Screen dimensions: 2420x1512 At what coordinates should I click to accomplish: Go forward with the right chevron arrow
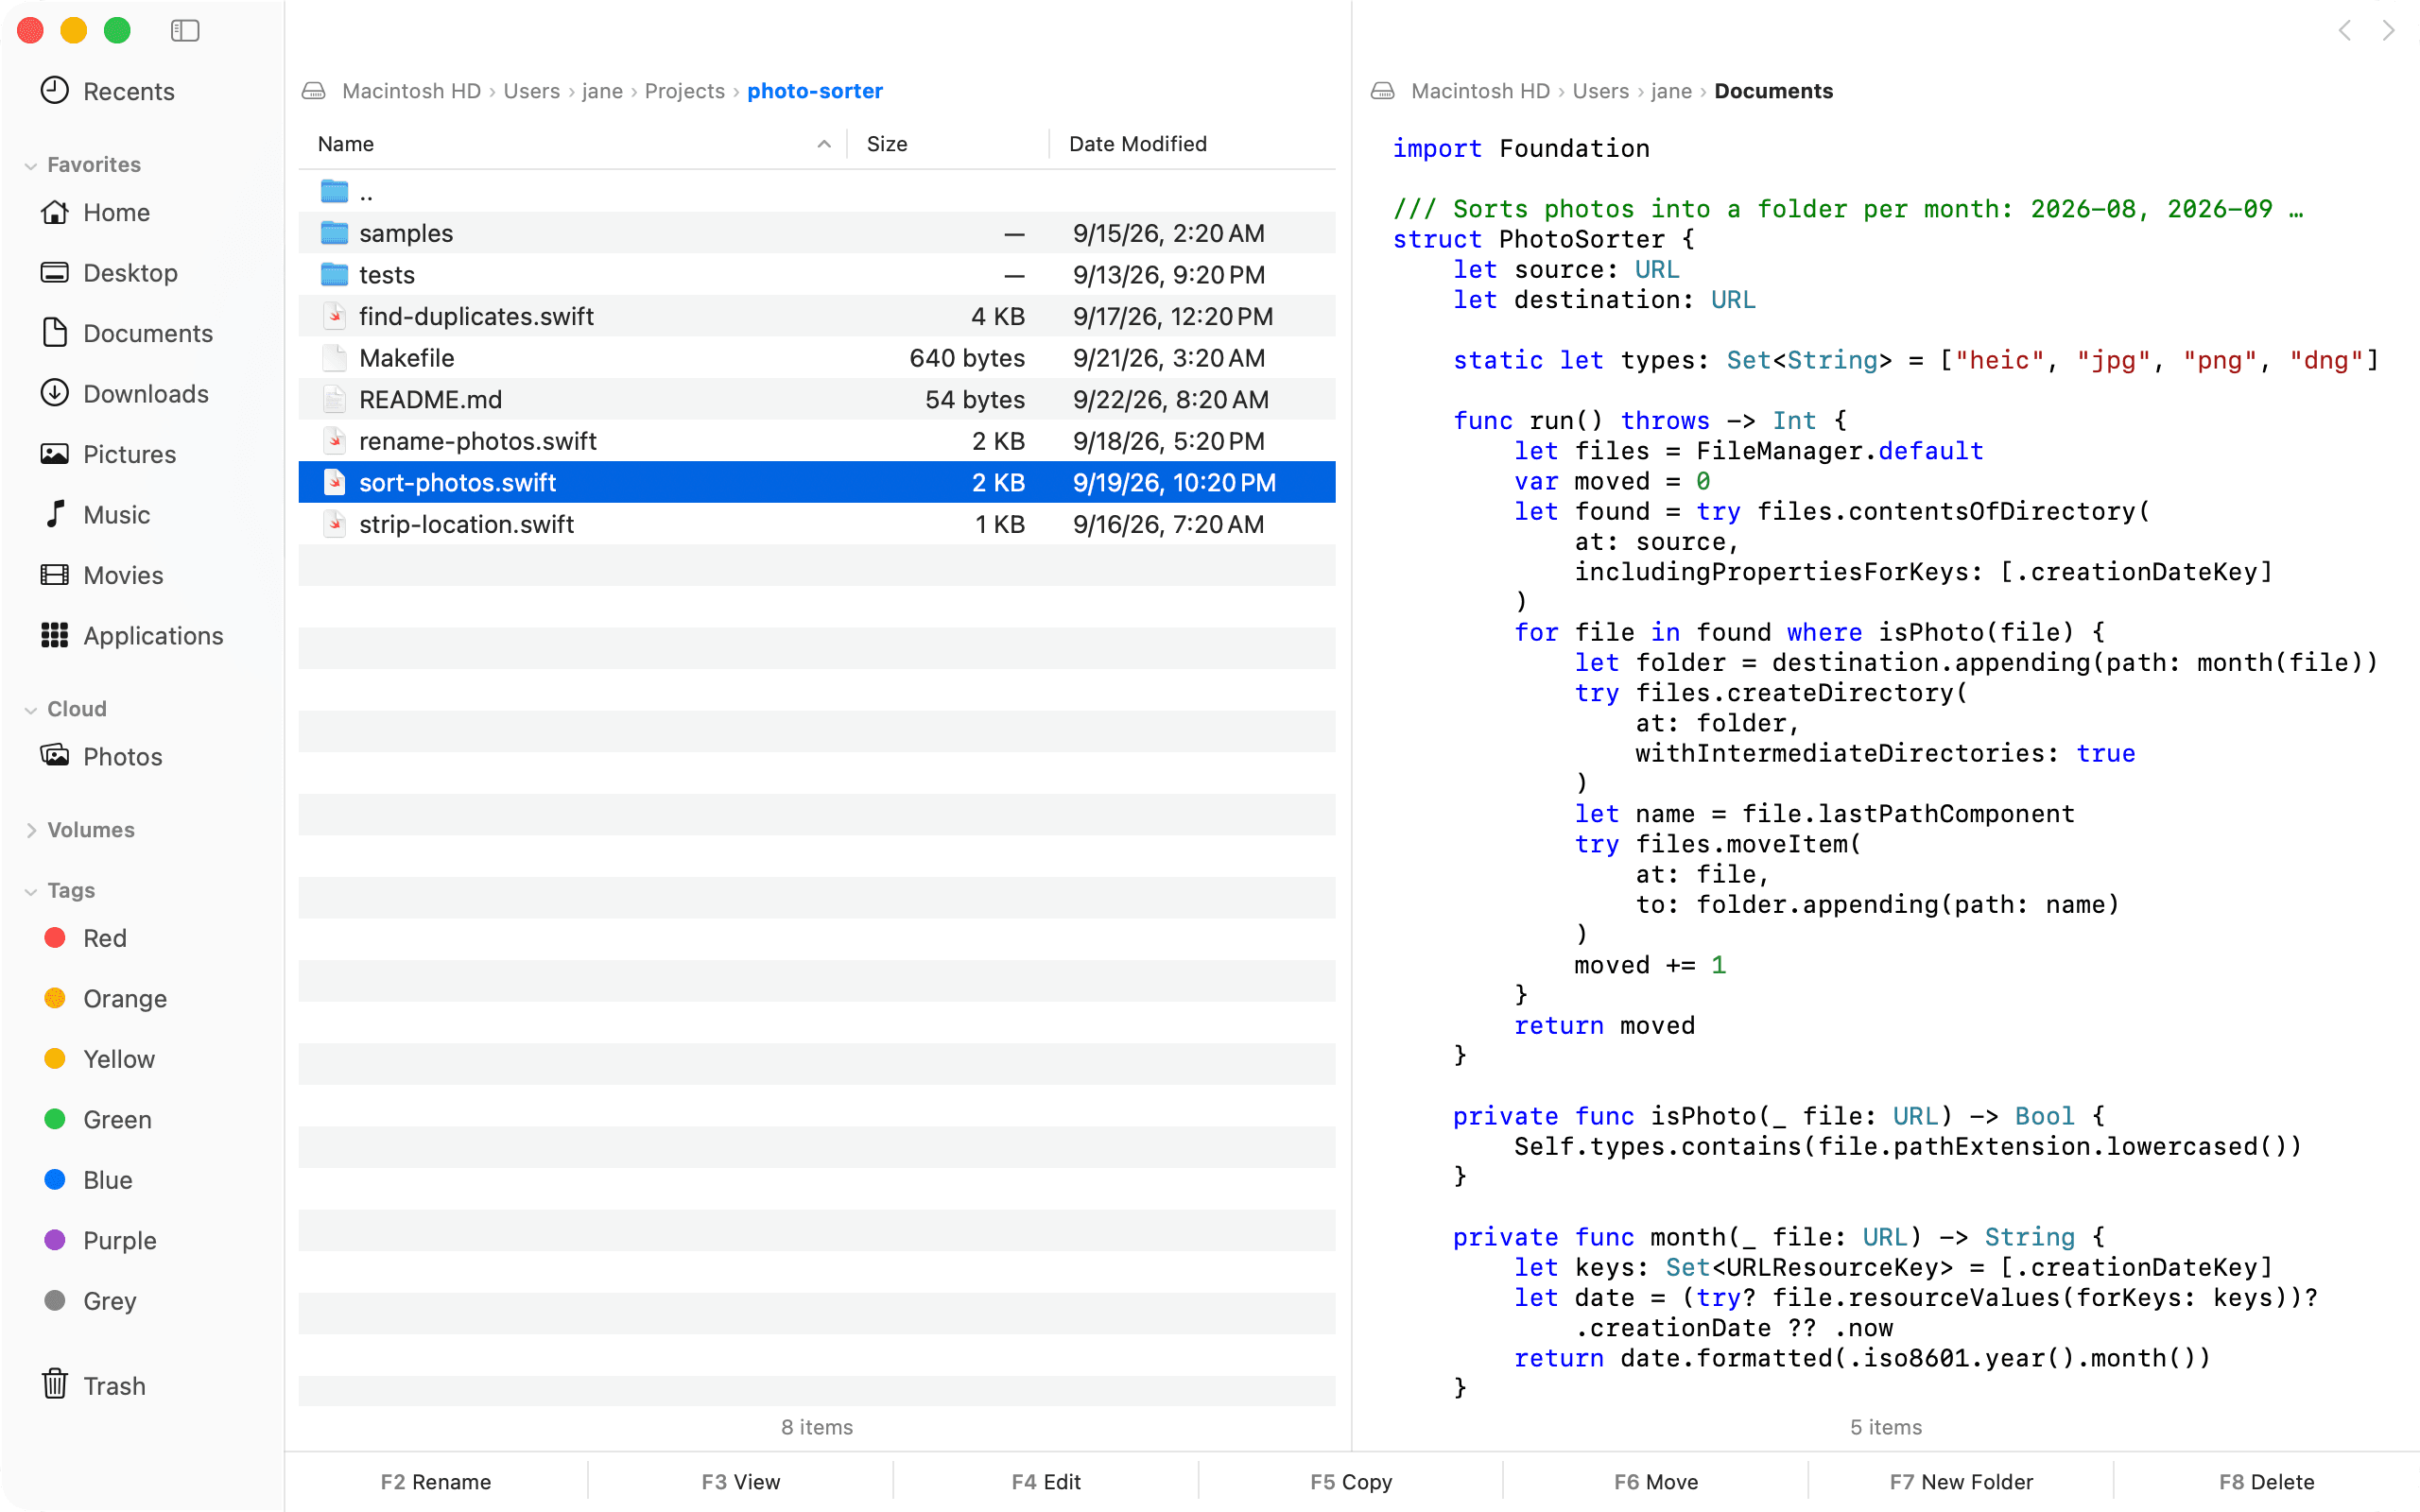(2389, 31)
